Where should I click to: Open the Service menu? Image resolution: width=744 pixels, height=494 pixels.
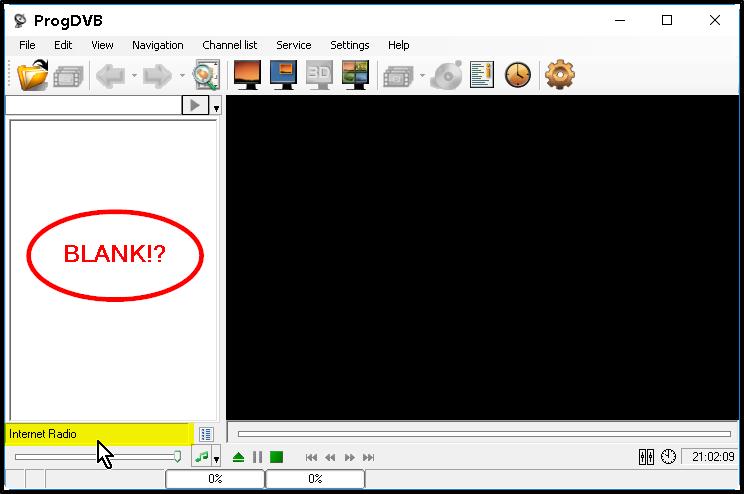(x=293, y=45)
